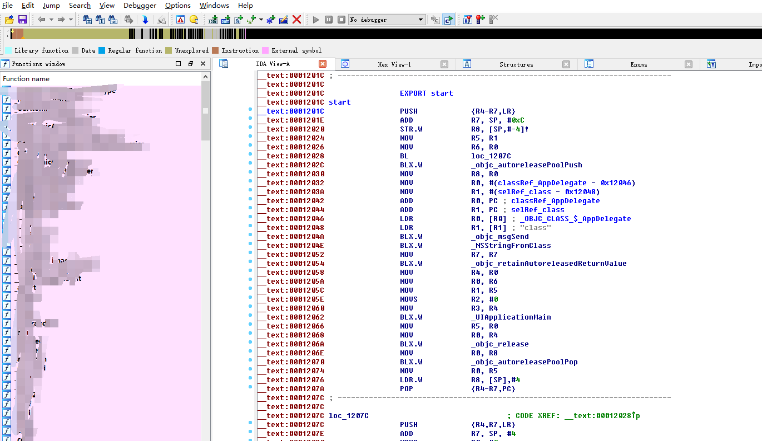Switch to the Enums tab
Screen dimensions: 762x441
638,64
